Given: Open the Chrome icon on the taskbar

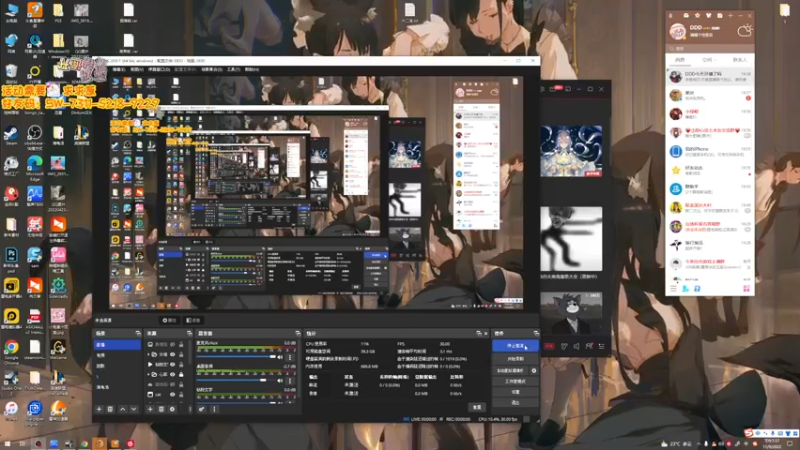Looking at the screenshot, I should (x=84, y=444).
